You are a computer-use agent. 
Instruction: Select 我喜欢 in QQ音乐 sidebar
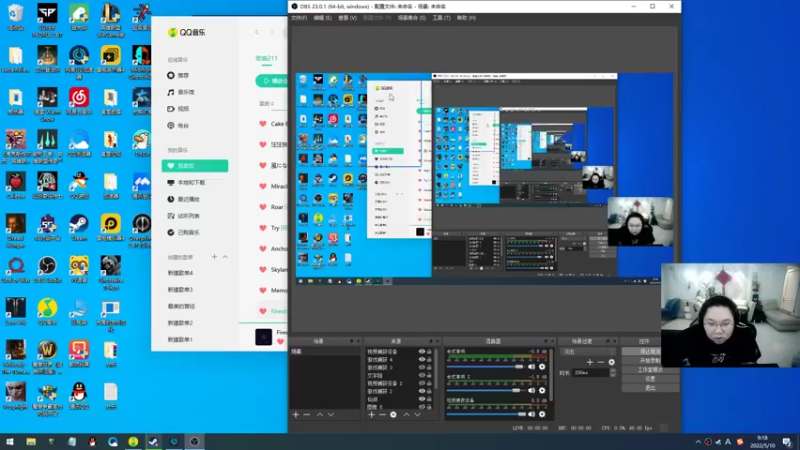click(x=195, y=166)
